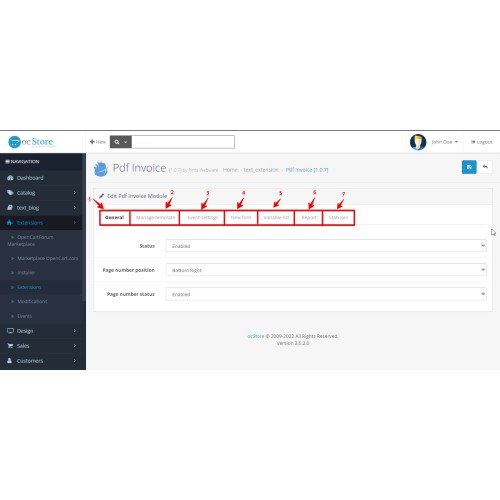Open the John Doe user menu

pos(445,142)
